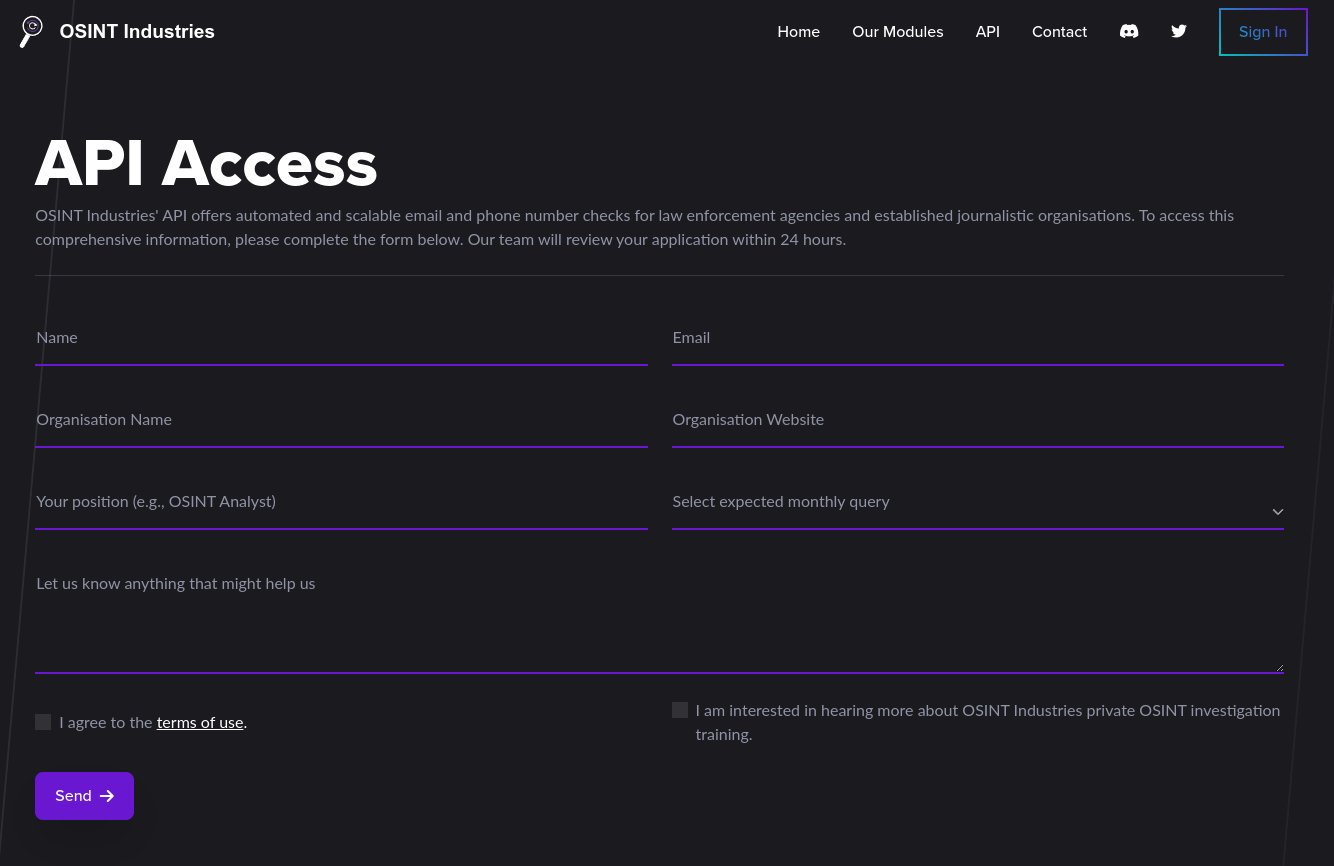The height and width of the screenshot is (866, 1334).
Task: Open the Our Modules page
Action: click(897, 31)
